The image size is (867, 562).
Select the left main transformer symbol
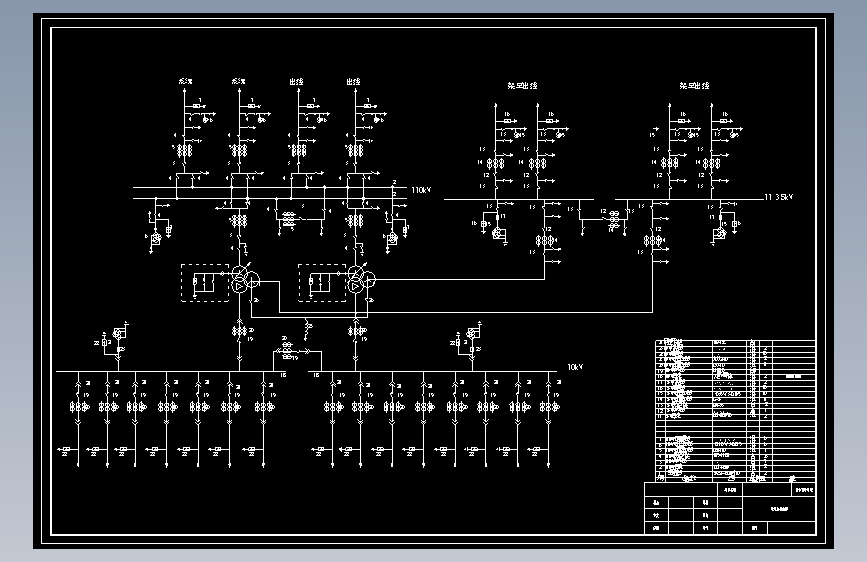click(x=245, y=279)
